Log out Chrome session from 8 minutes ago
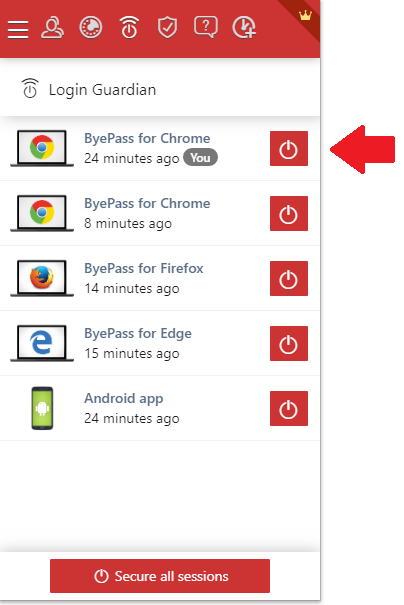Image resolution: width=404 pixels, height=605 pixels. [289, 213]
